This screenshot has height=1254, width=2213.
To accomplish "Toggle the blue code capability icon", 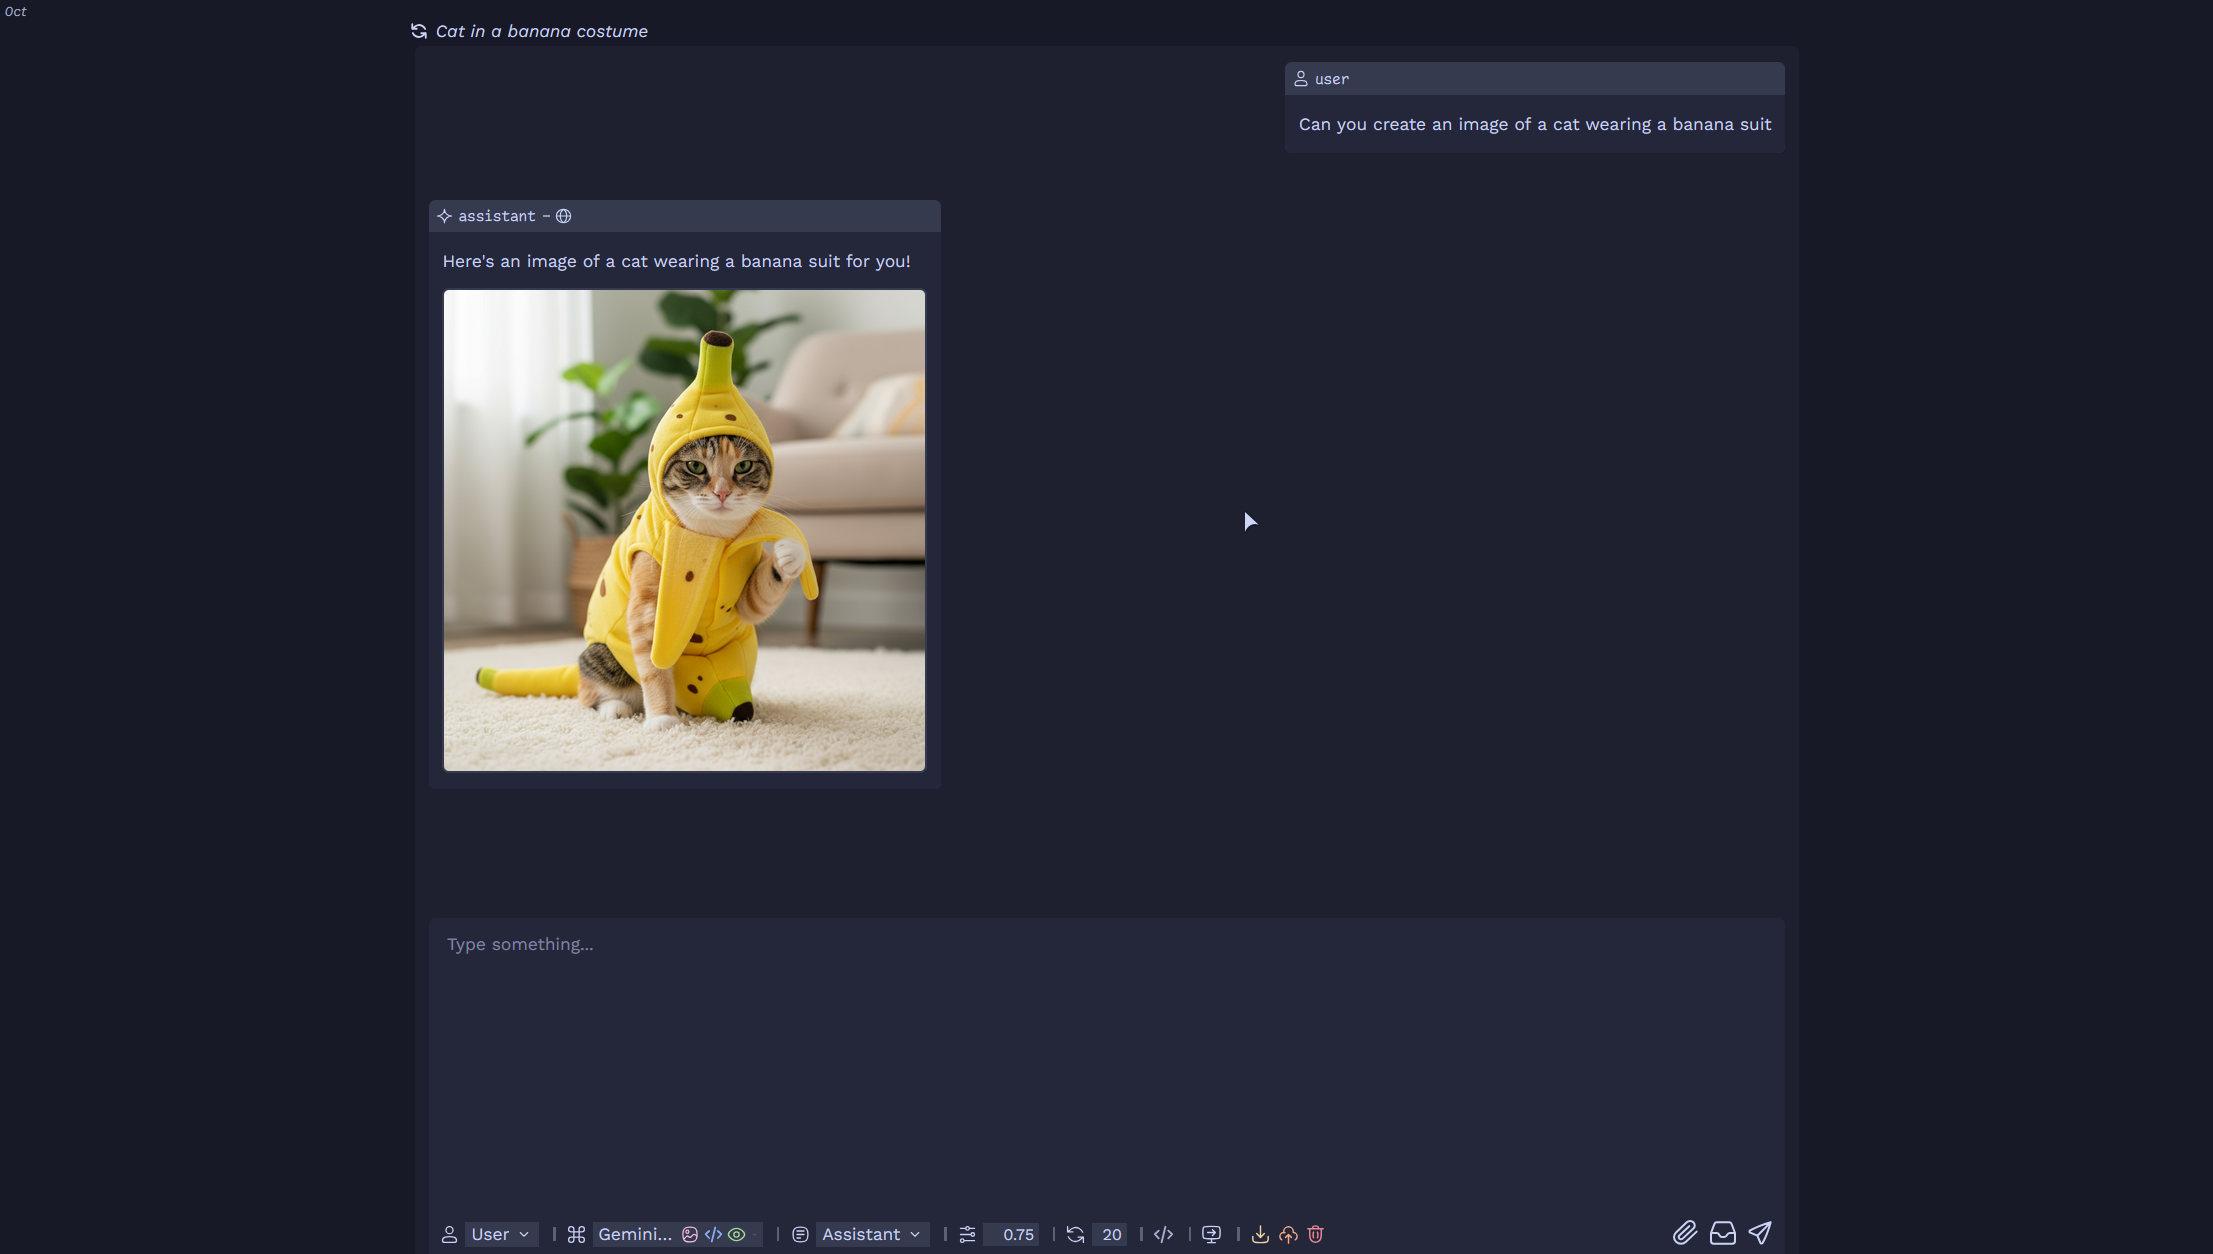I will 713,1234.
